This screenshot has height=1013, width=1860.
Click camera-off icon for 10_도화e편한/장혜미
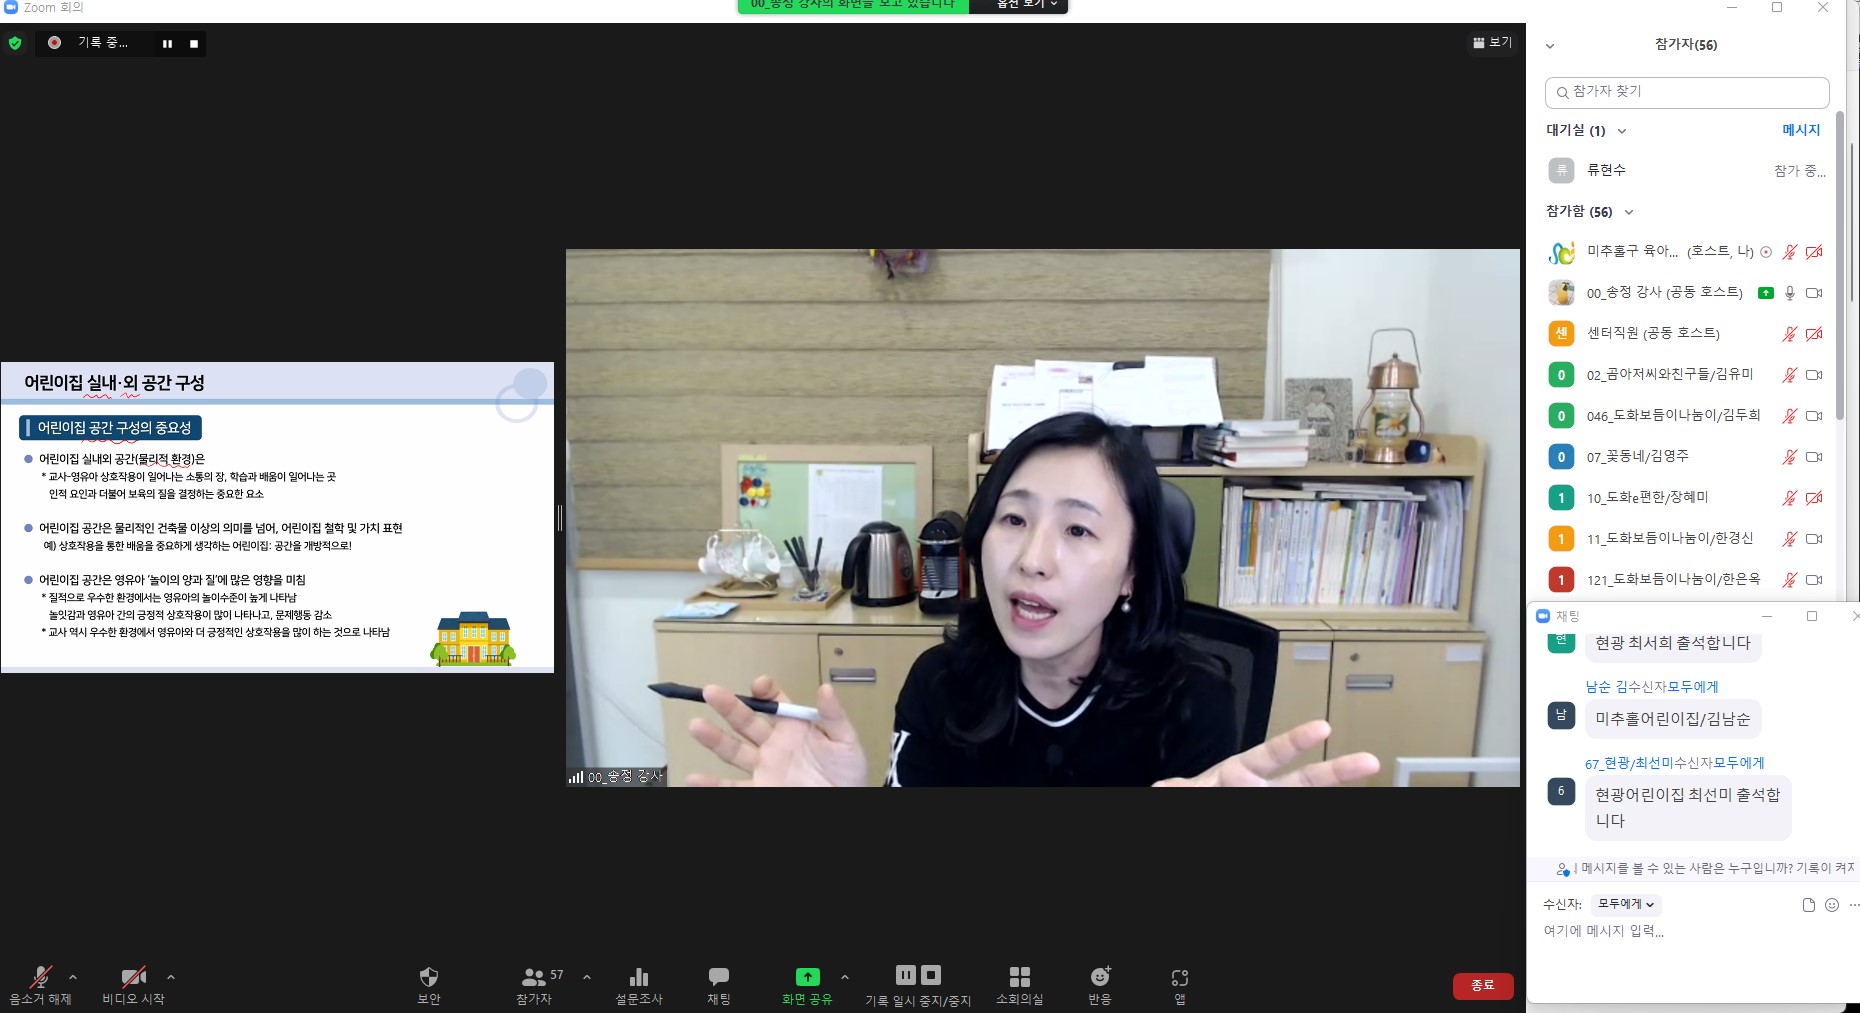coord(1814,498)
